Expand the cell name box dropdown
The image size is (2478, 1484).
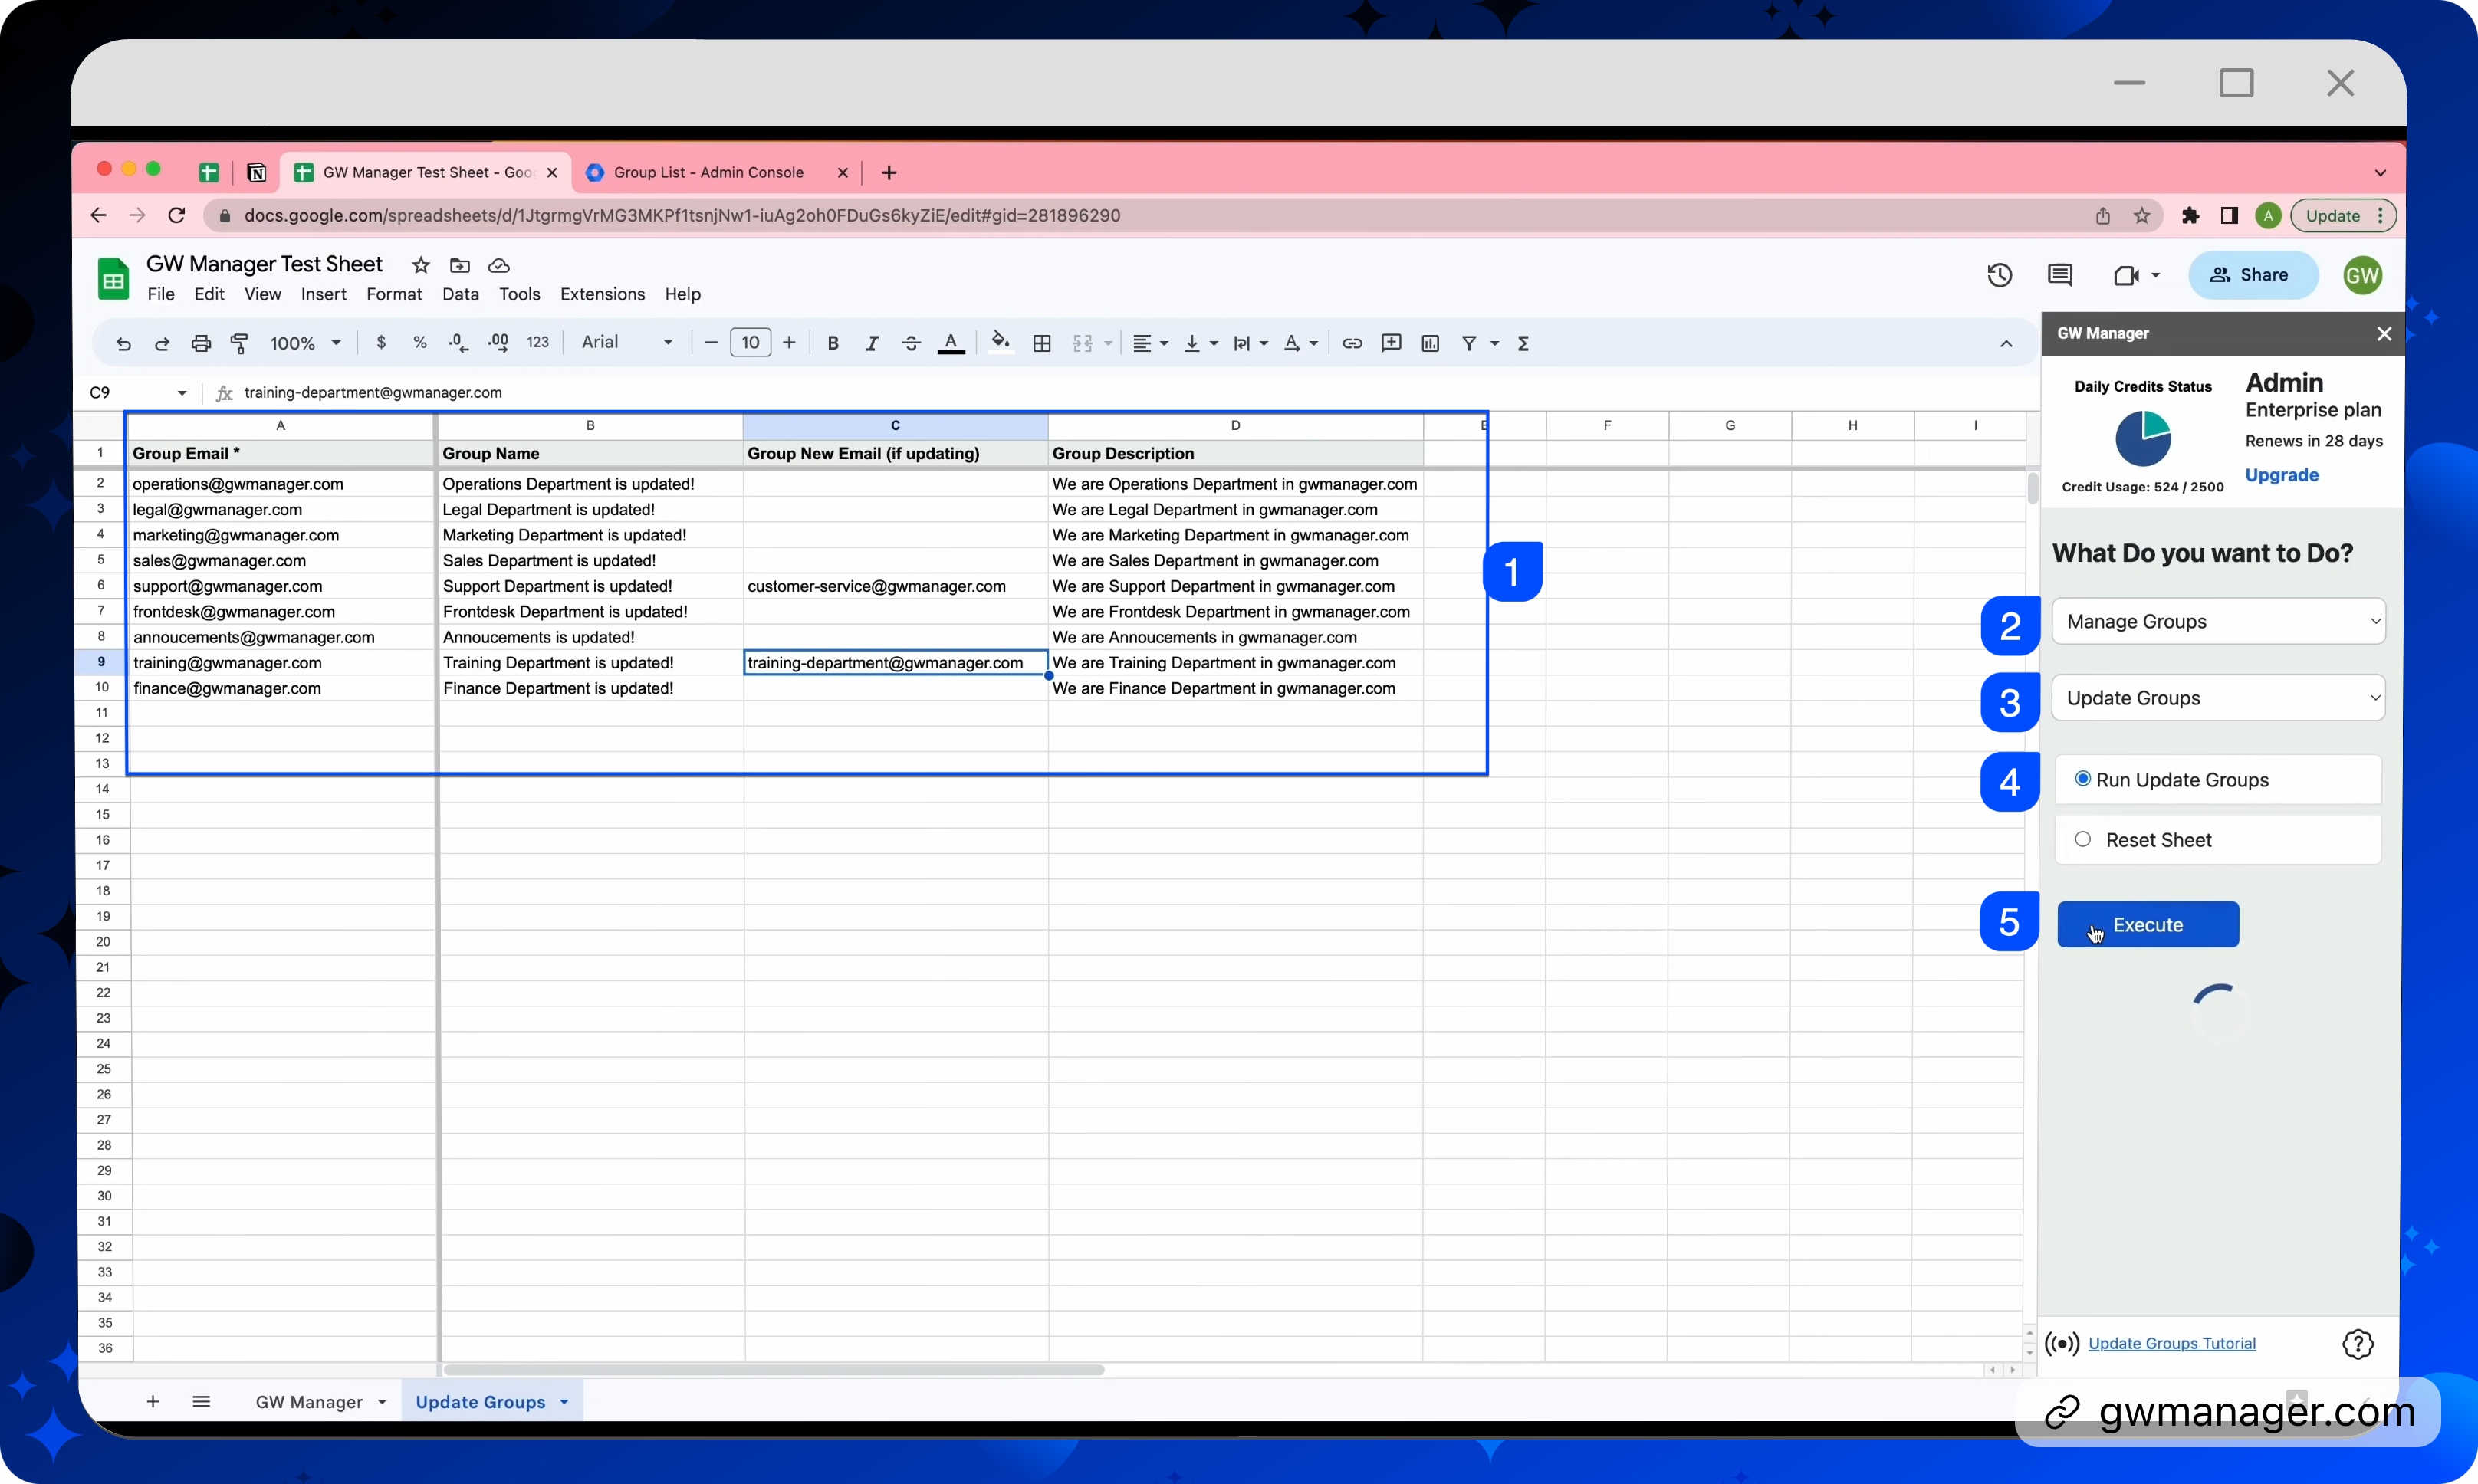coord(182,393)
